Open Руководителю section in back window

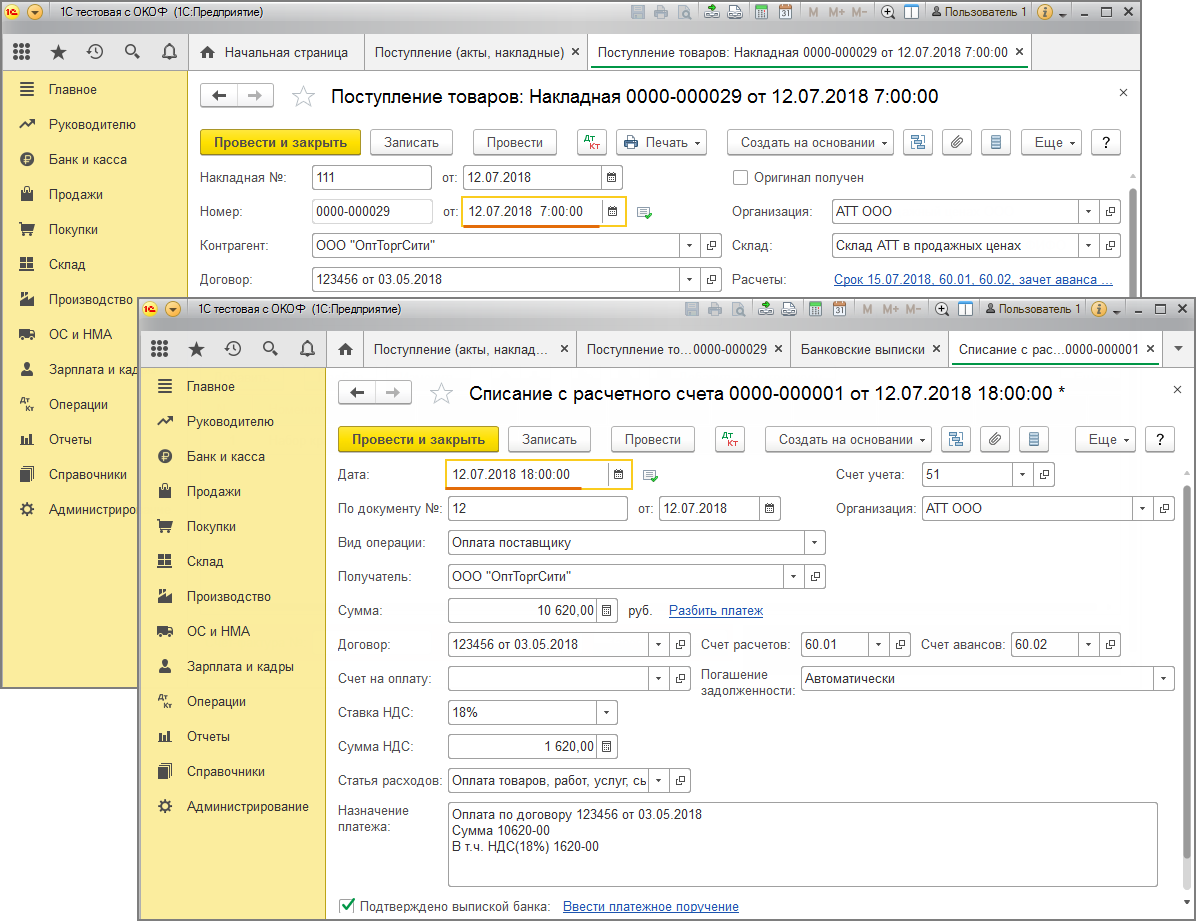(92, 124)
